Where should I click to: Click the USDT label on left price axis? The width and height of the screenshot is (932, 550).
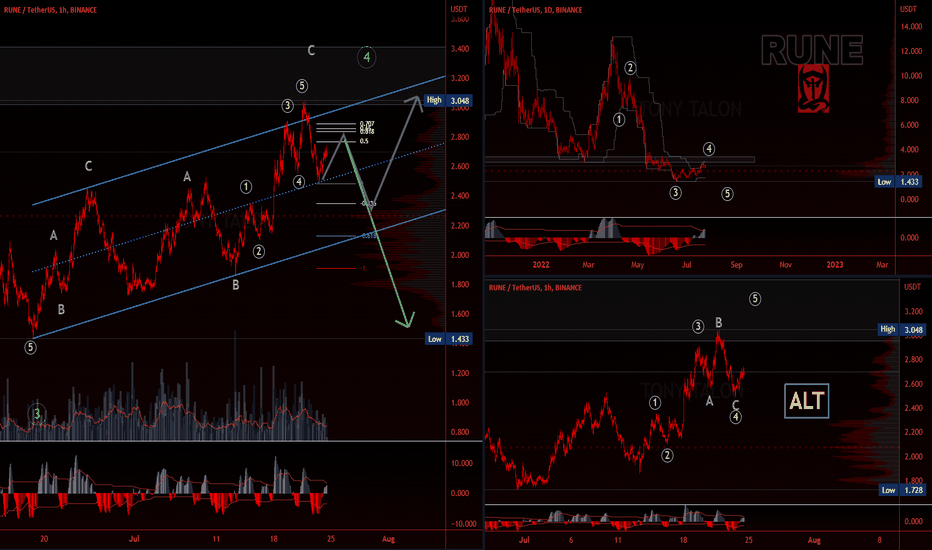tap(459, 10)
